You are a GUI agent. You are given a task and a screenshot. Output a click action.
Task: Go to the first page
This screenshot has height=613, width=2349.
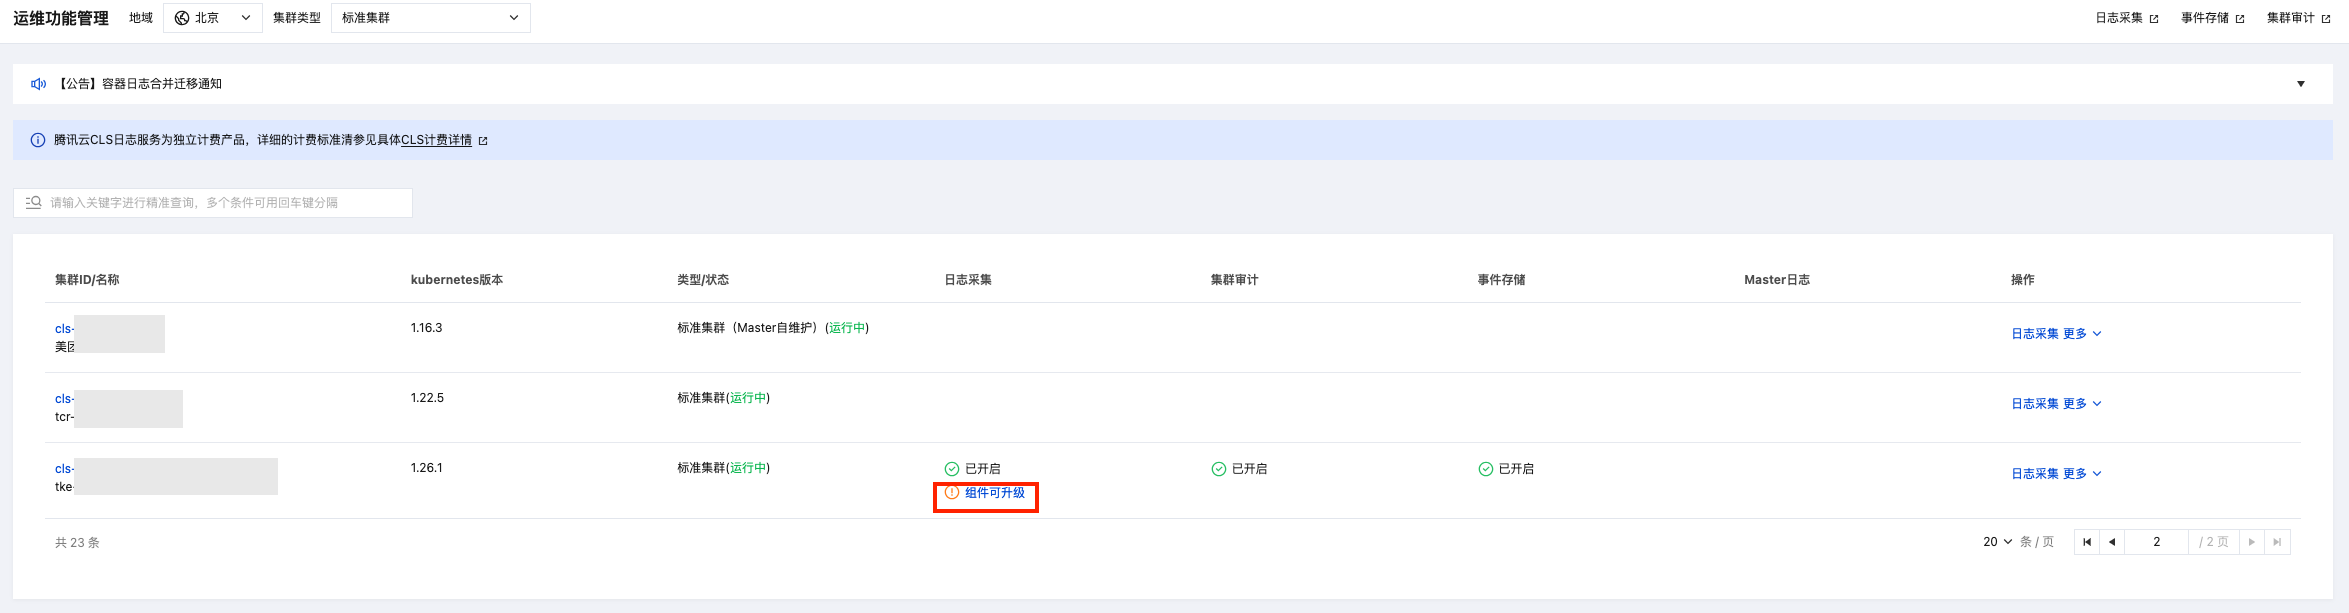point(2086,542)
